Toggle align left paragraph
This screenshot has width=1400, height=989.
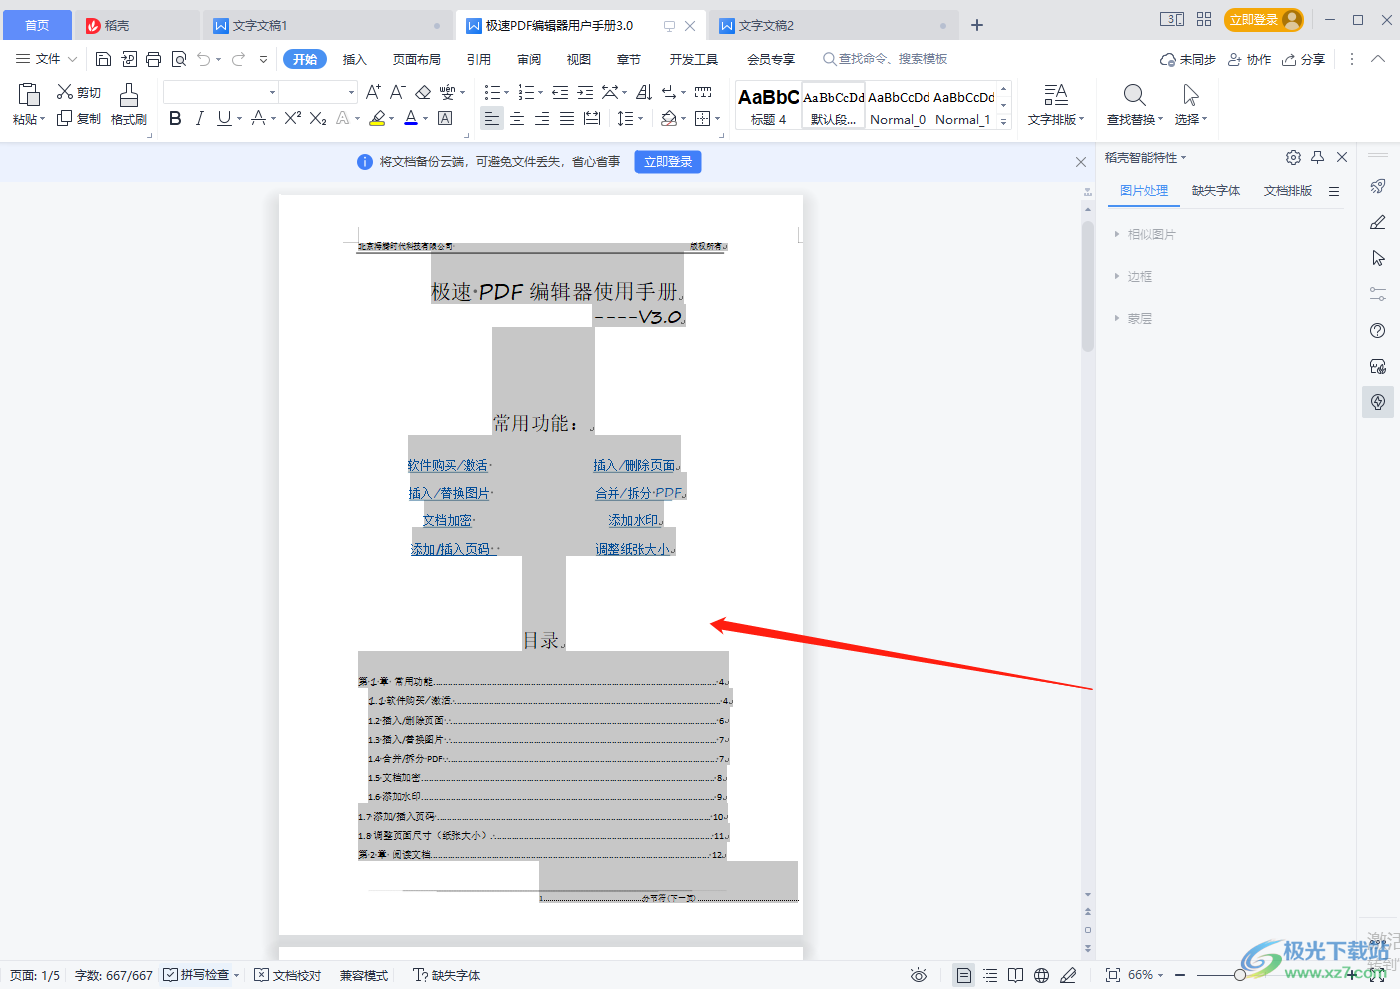pos(491,118)
